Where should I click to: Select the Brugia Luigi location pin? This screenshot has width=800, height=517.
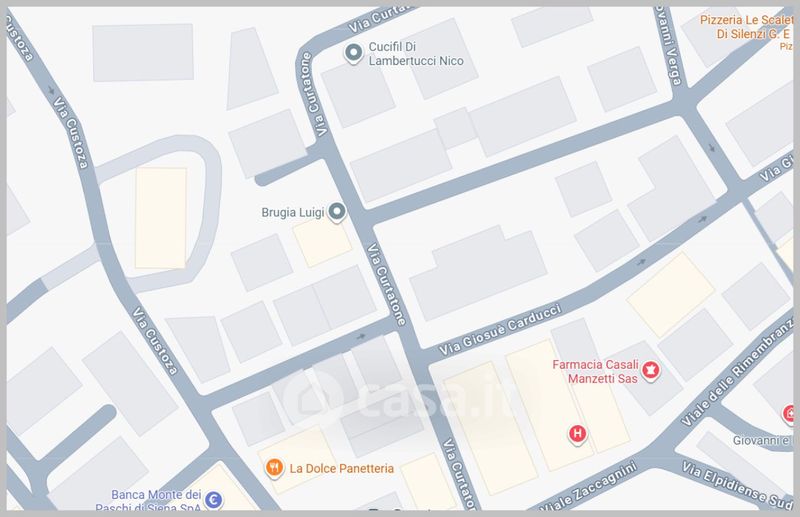pyautogui.click(x=337, y=212)
